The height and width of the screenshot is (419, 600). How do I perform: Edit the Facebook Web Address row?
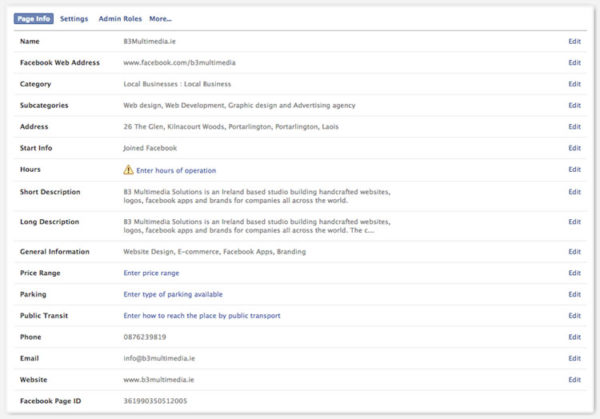coord(574,62)
